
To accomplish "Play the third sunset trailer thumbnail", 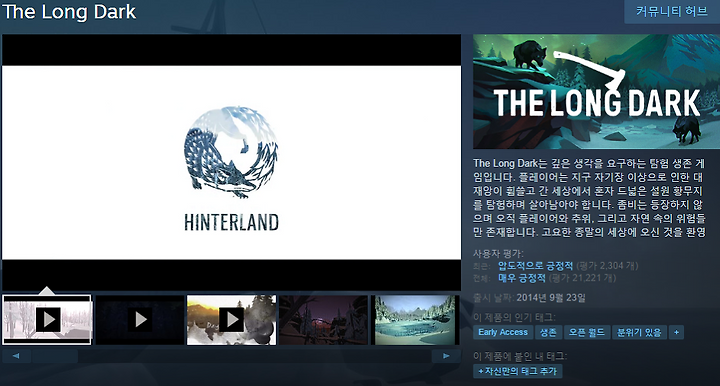I will pos(231,319).
